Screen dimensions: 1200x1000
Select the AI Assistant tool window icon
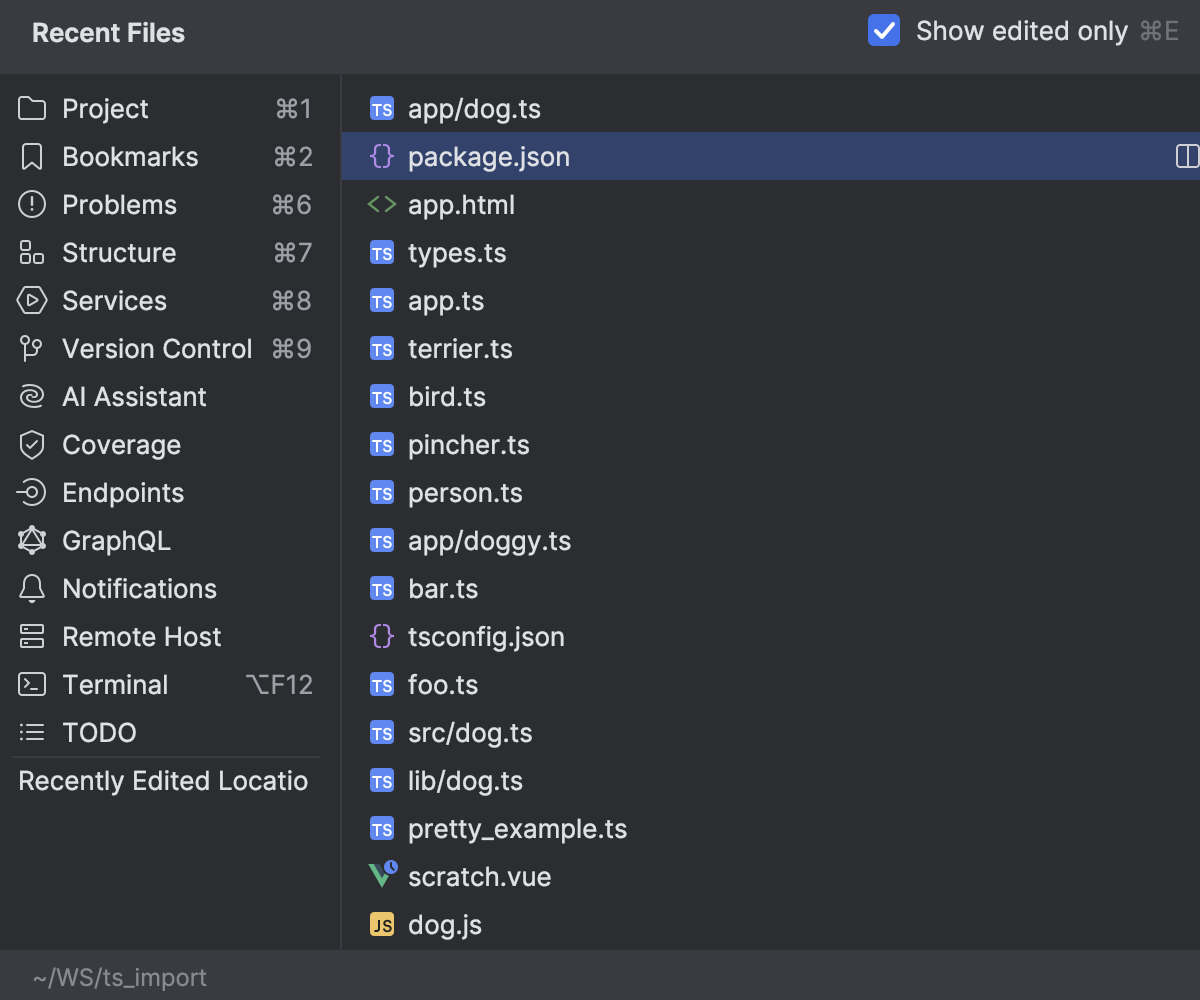pos(134,396)
